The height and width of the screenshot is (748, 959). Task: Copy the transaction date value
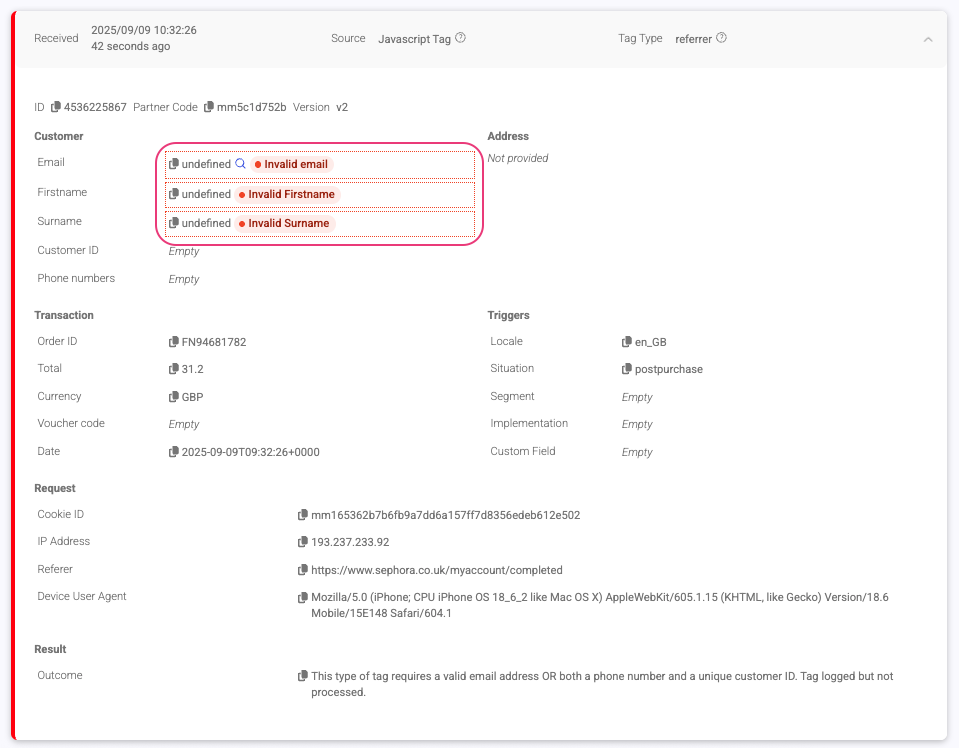(174, 452)
